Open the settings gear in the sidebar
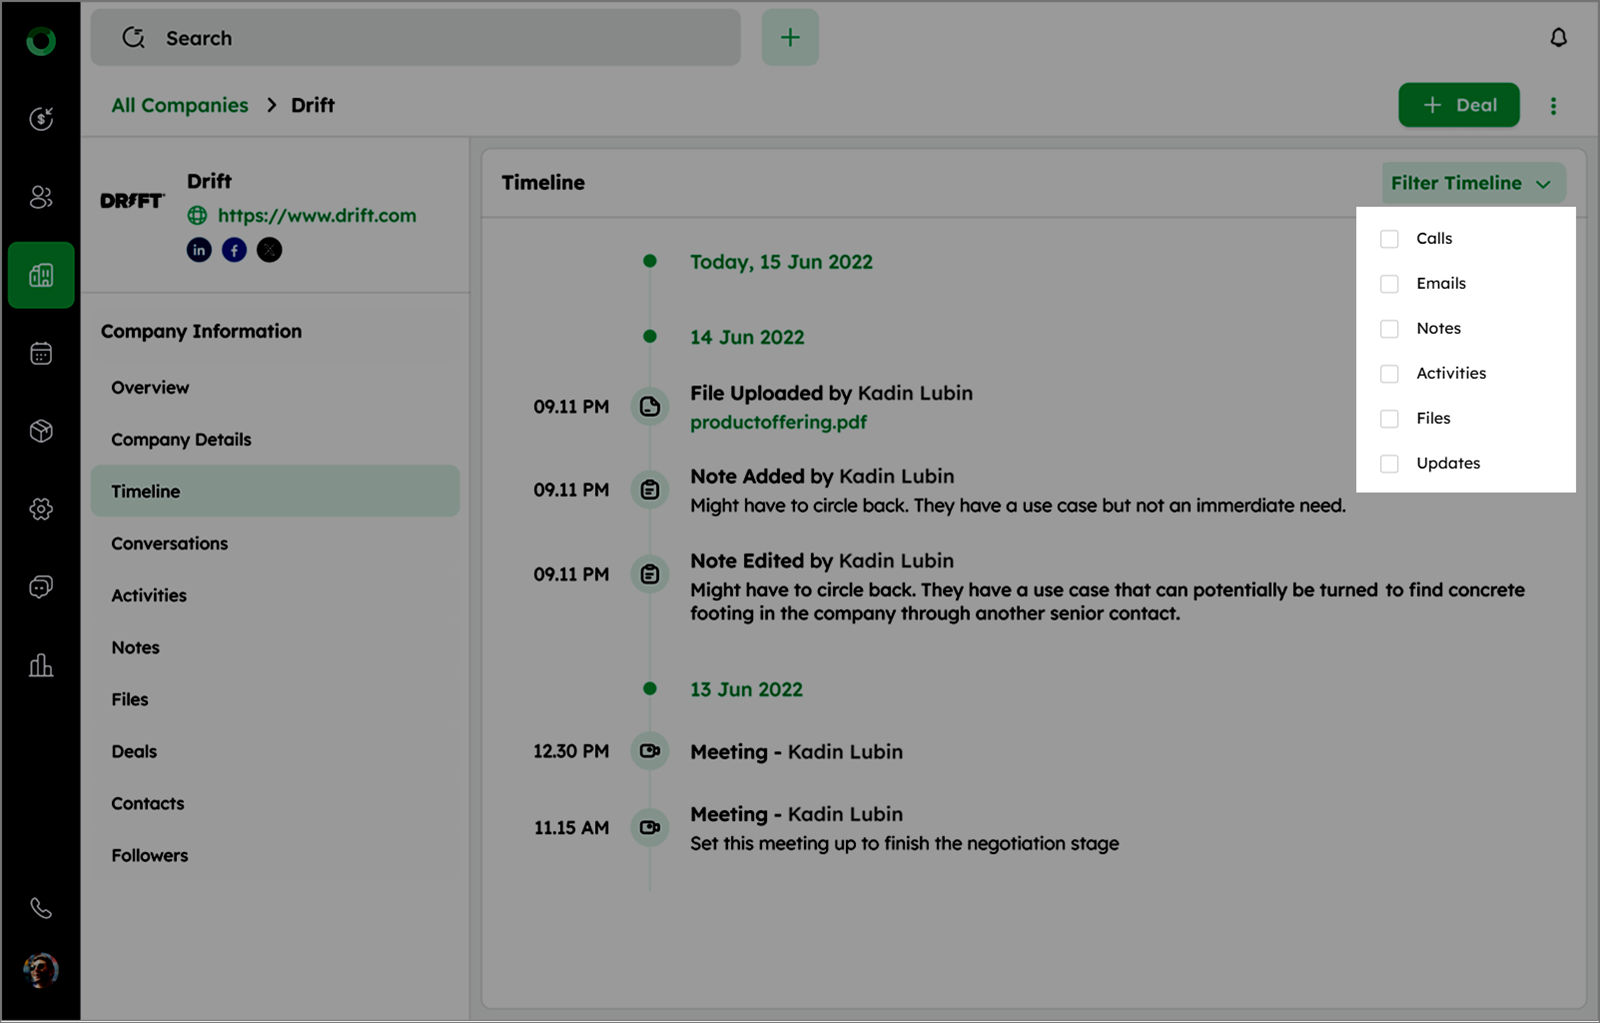 [41, 509]
